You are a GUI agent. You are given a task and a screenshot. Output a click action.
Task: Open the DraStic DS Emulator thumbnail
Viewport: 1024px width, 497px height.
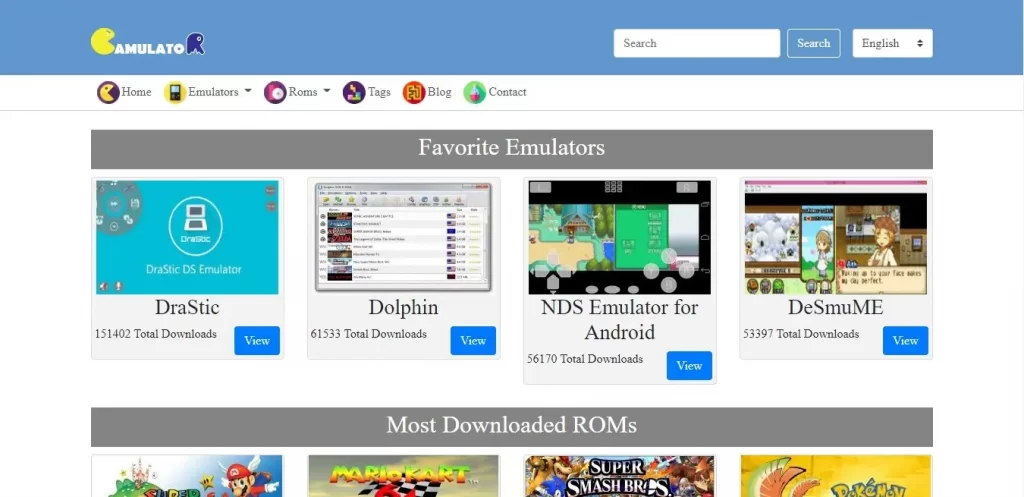187,237
